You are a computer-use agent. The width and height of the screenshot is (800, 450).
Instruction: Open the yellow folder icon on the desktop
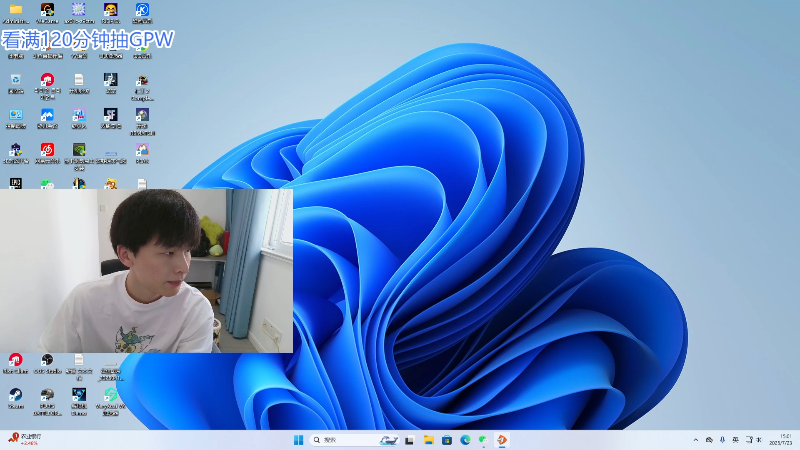(16, 10)
